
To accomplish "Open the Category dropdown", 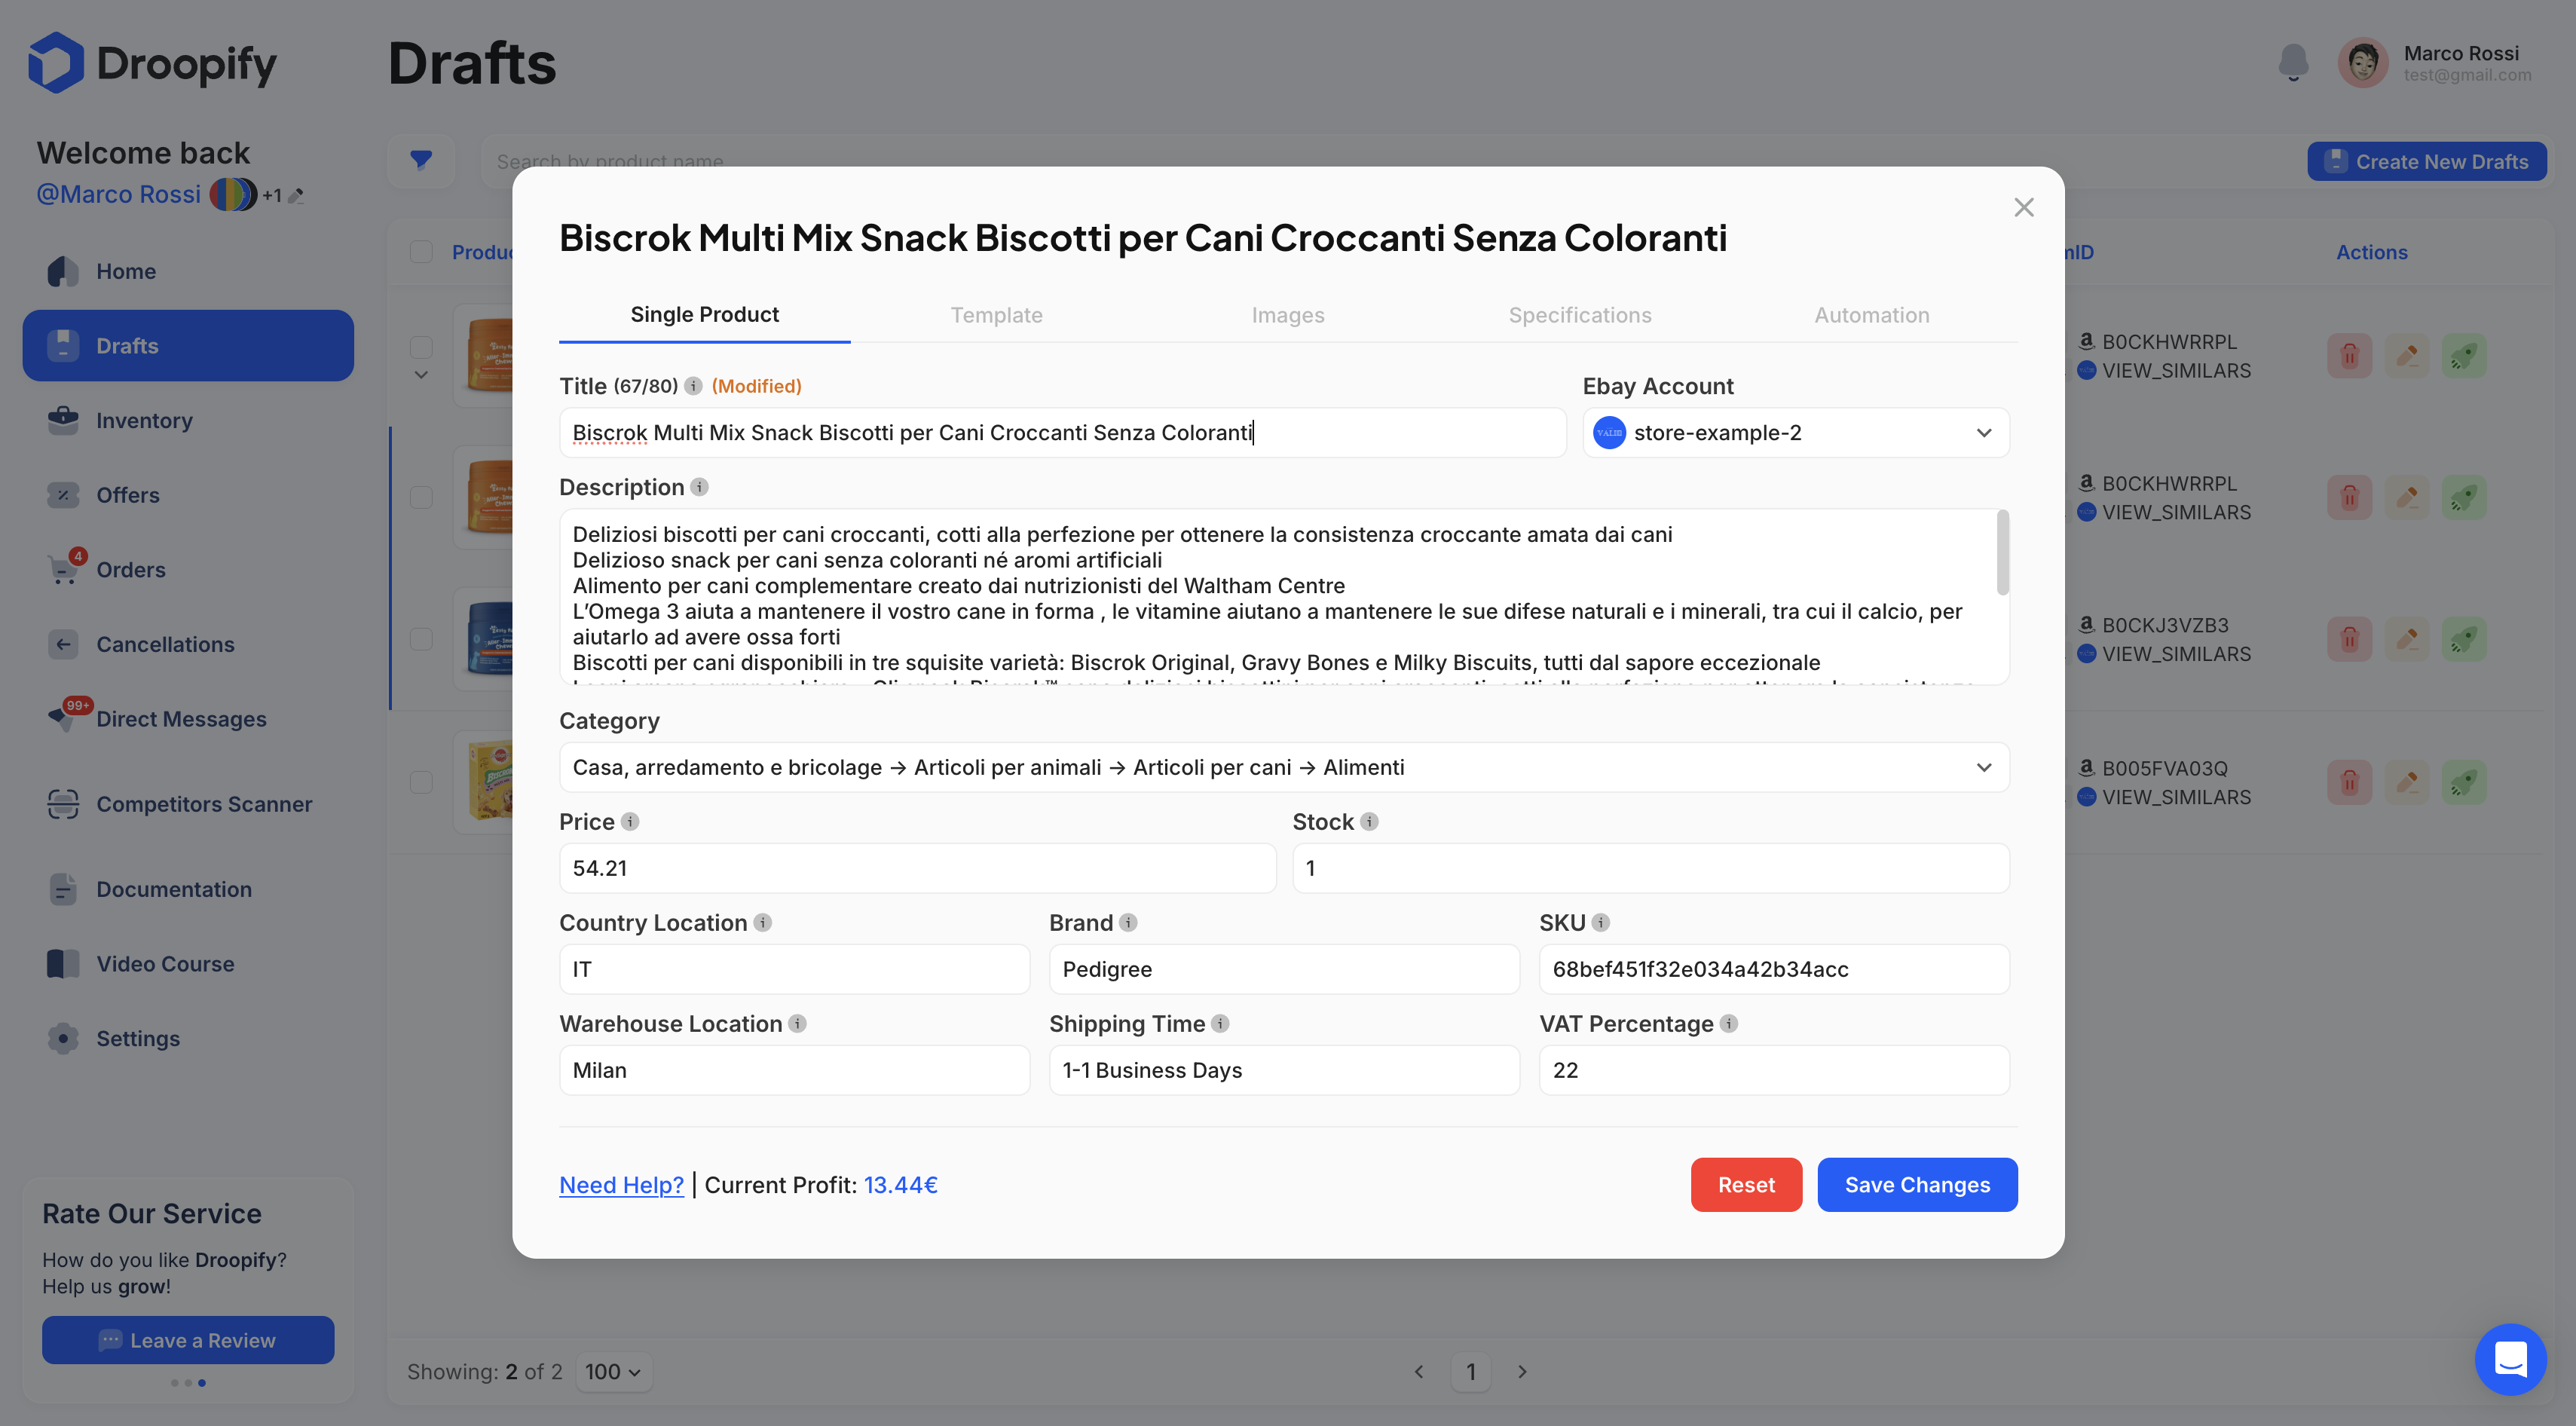I will [x=1284, y=767].
